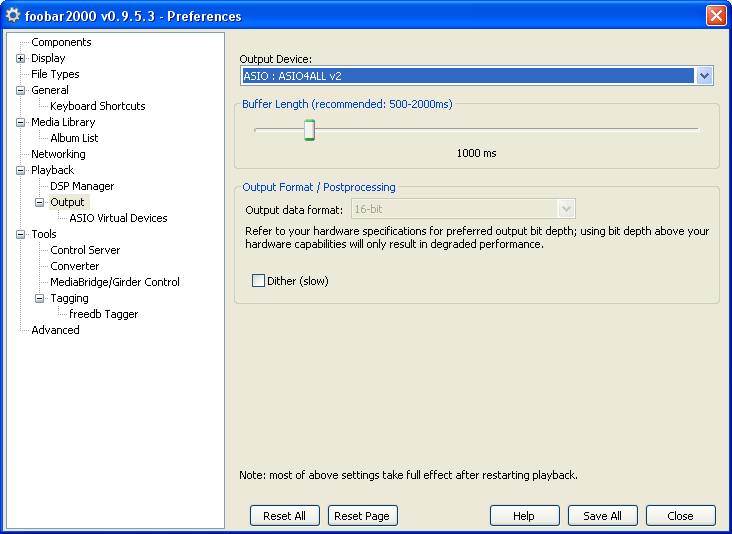Collapse the General tree node
732x534 pixels.
tap(21, 90)
